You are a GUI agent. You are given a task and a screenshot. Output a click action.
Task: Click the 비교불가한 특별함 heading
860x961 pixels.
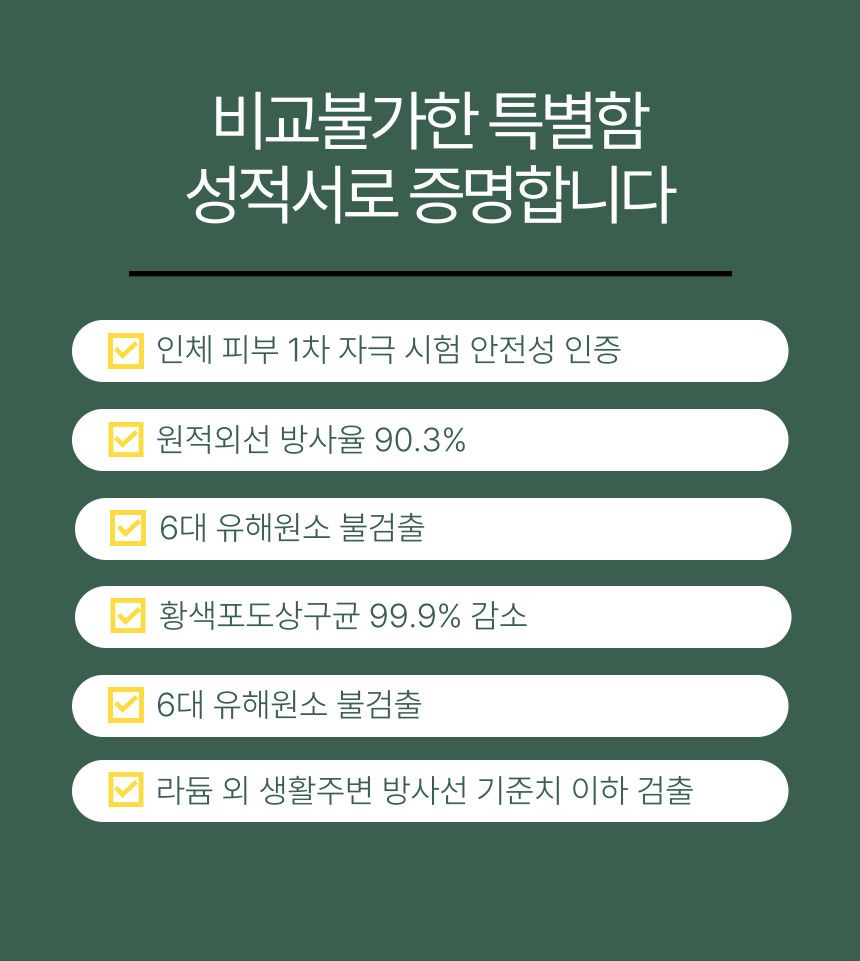tap(431, 121)
